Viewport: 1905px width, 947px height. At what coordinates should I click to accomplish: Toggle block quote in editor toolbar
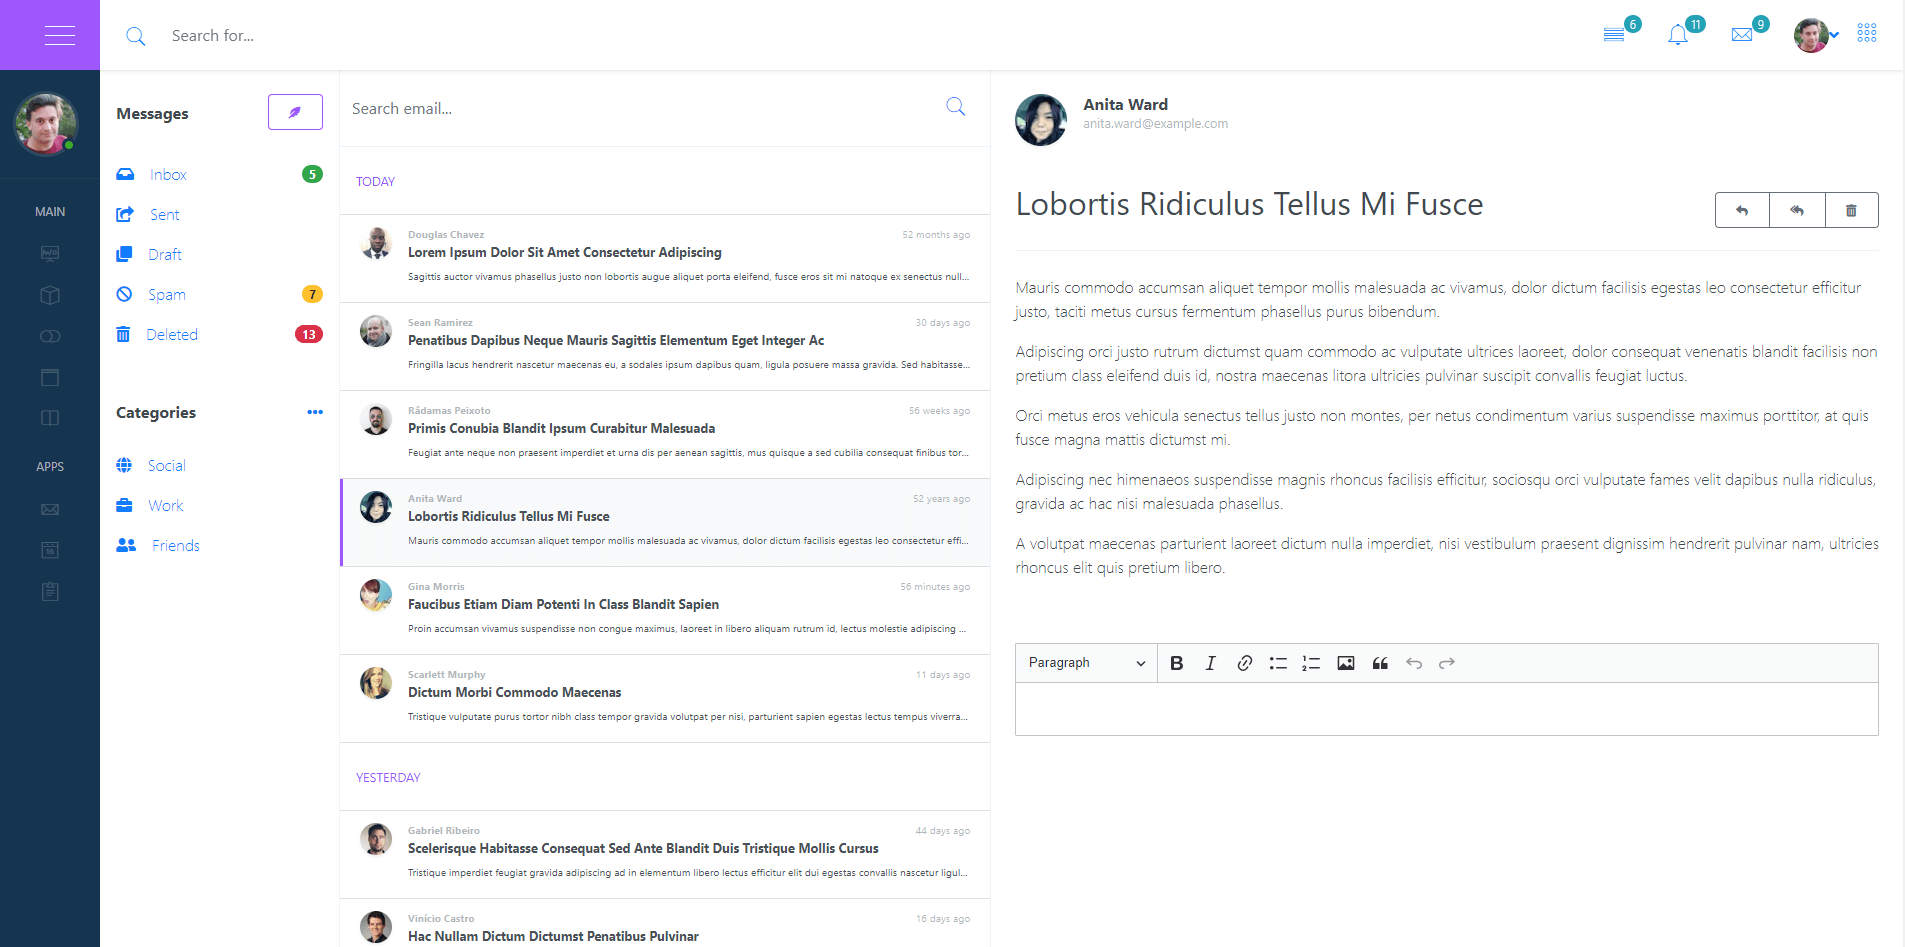(1380, 663)
